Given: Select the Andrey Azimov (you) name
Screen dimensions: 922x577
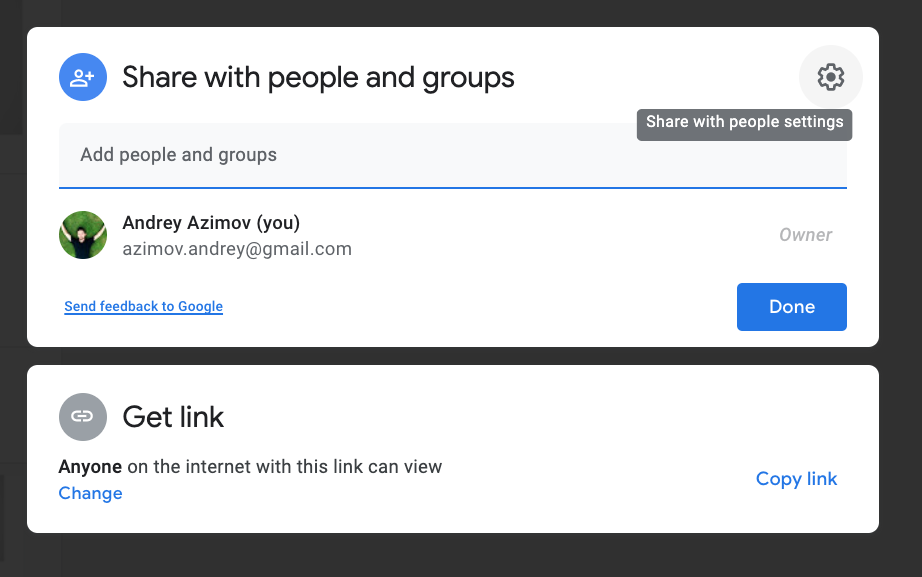Looking at the screenshot, I should click(210, 222).
